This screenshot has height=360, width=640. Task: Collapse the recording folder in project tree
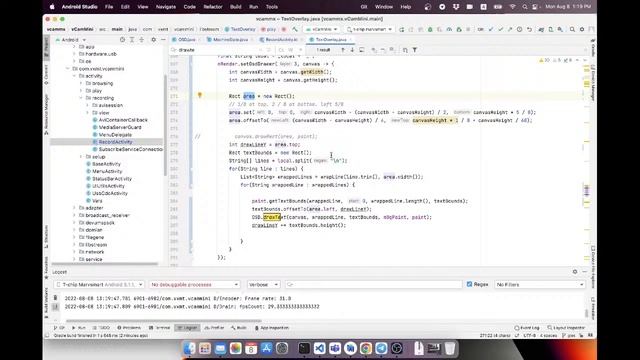[81, 98]
